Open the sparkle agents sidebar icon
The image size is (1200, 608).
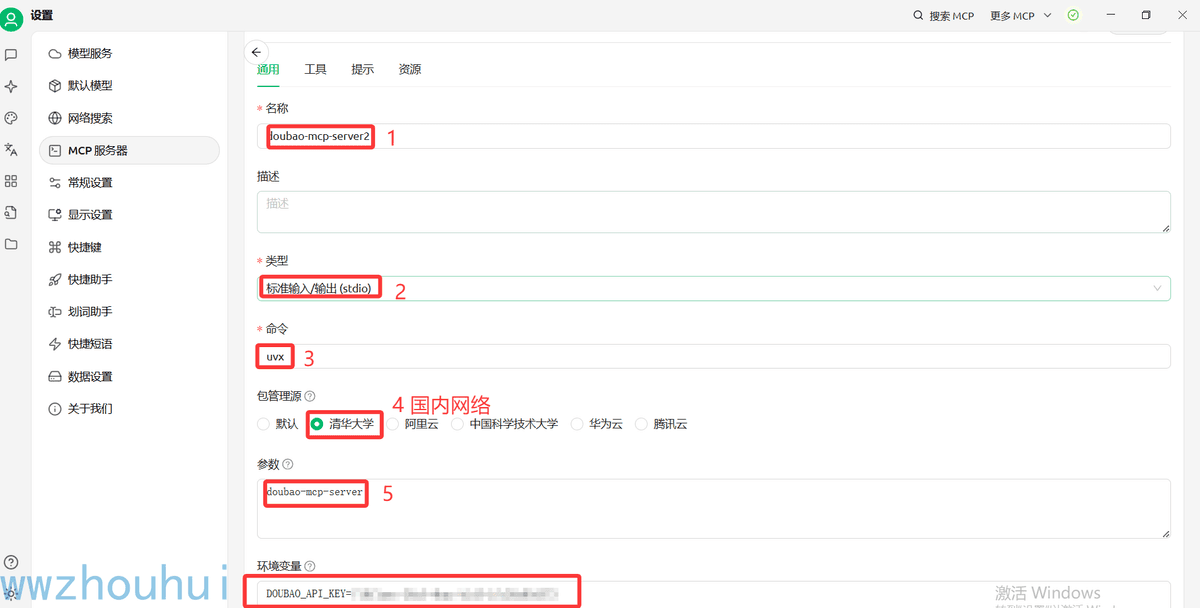[11, 86]
